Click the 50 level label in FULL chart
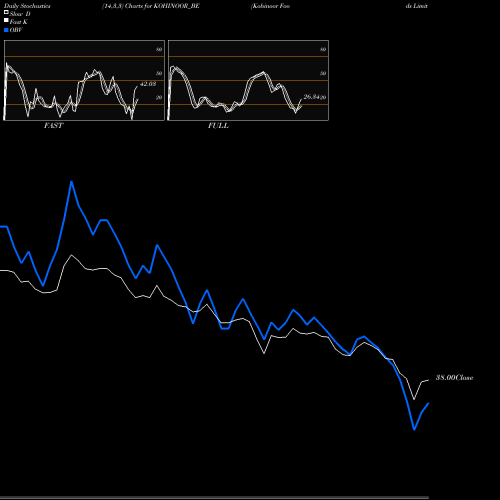This screenshot has width=500, height=500. coord(323,73)
